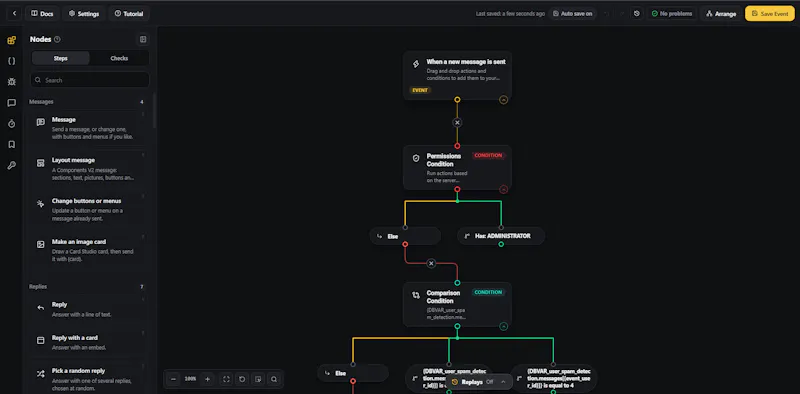Open the Nodes blocks sidebar icon

pos(11,40)
